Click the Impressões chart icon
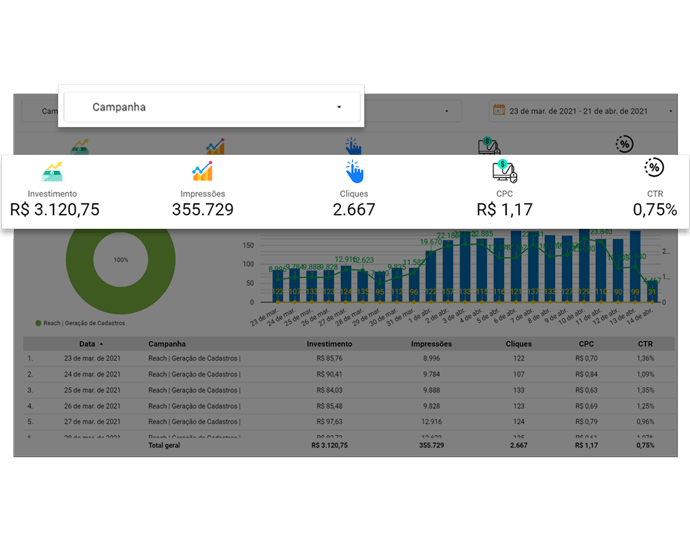This screenshot has width=690, height=536. pos(202,171)
